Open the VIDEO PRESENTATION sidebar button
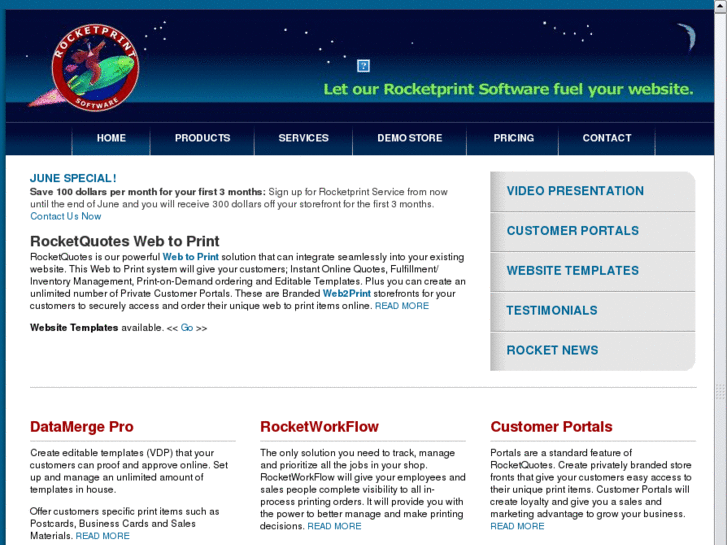Screen dimensions: 727x545 tap(593, 192)
